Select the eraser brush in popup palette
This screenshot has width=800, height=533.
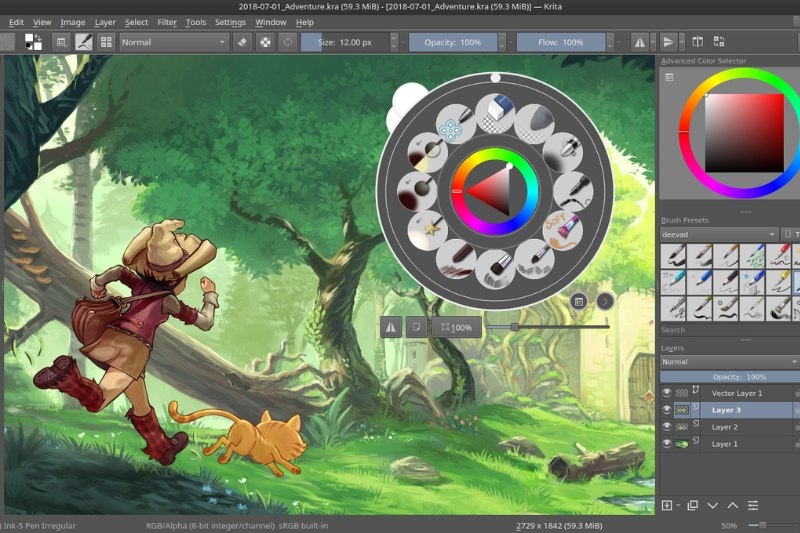pos(495,113)
